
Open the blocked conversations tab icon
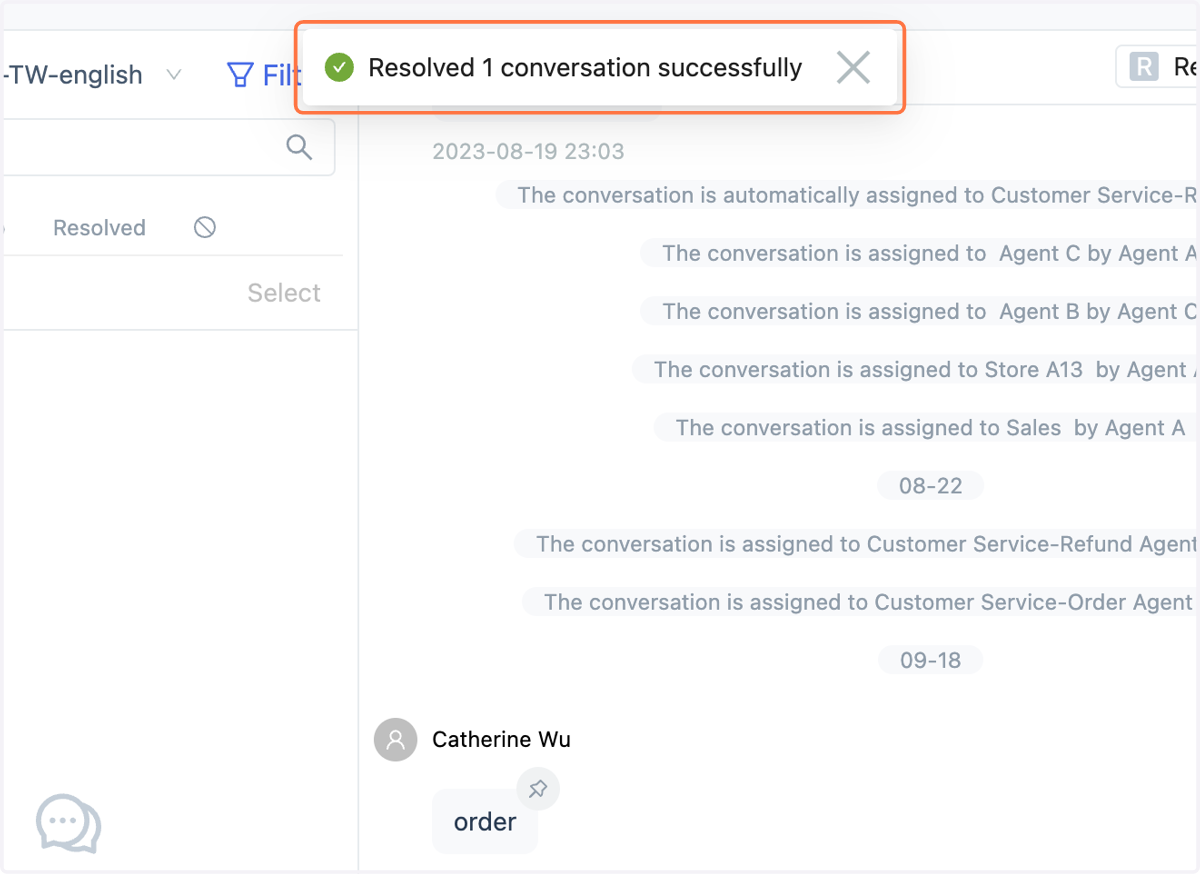coord(205,227)
